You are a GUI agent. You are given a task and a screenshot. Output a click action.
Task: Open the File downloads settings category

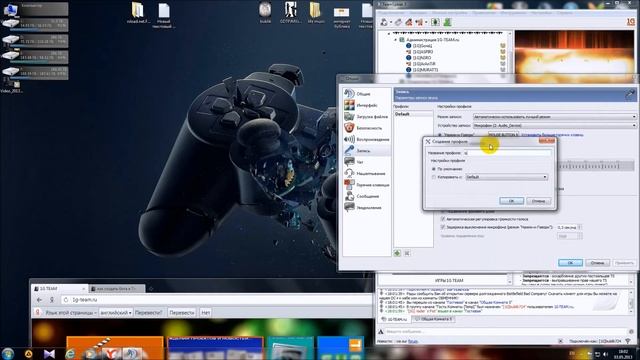[x=366, y=117]
